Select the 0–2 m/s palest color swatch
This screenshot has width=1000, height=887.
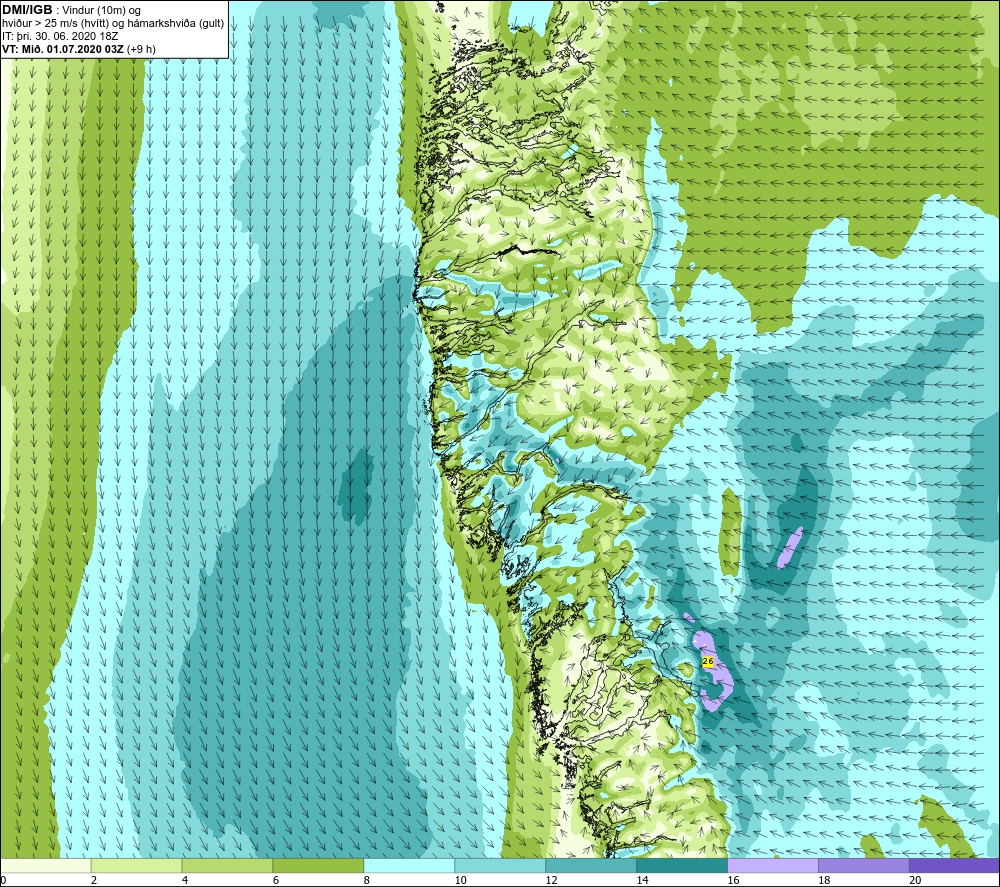pos(46,865)
